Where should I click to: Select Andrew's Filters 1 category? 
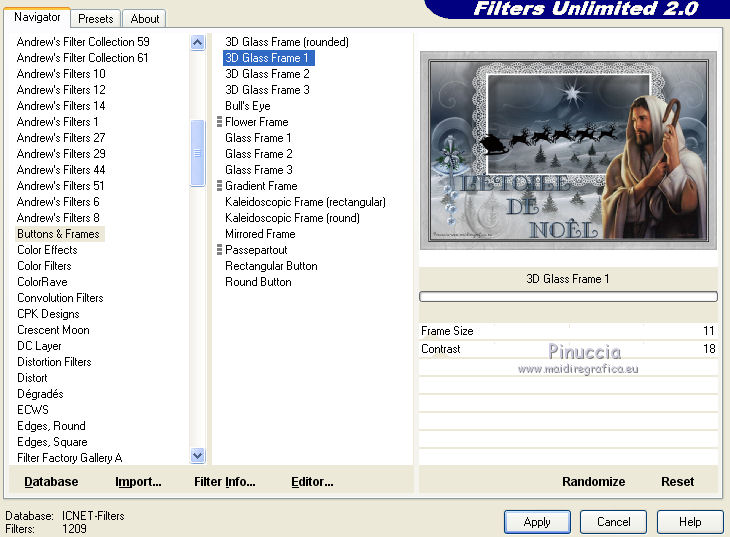[x=57, y=122]
